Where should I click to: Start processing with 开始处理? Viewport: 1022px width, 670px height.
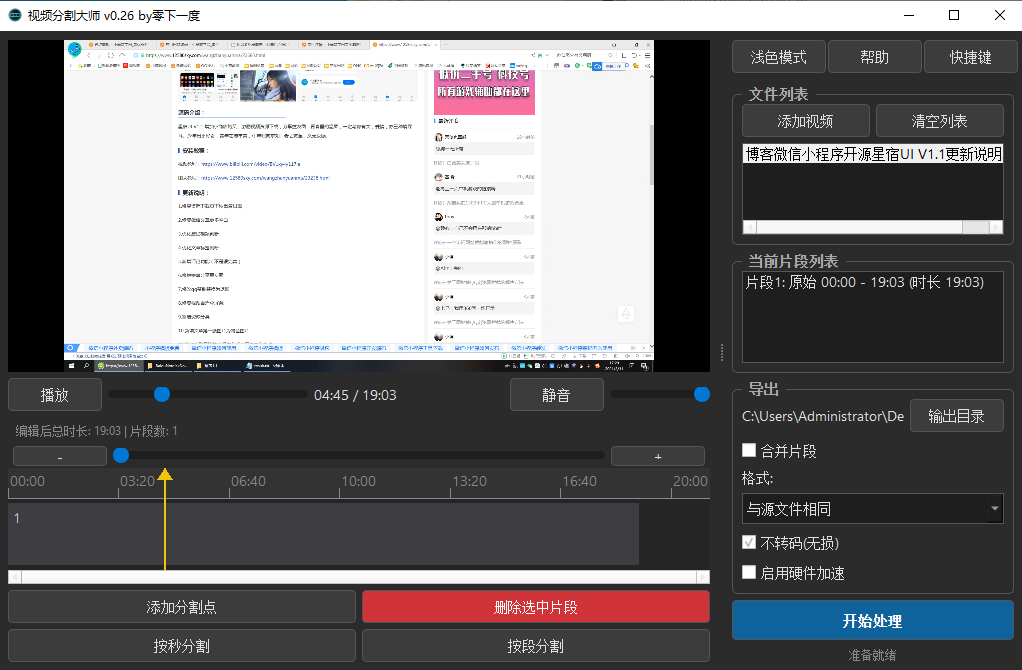coord(871,620)
